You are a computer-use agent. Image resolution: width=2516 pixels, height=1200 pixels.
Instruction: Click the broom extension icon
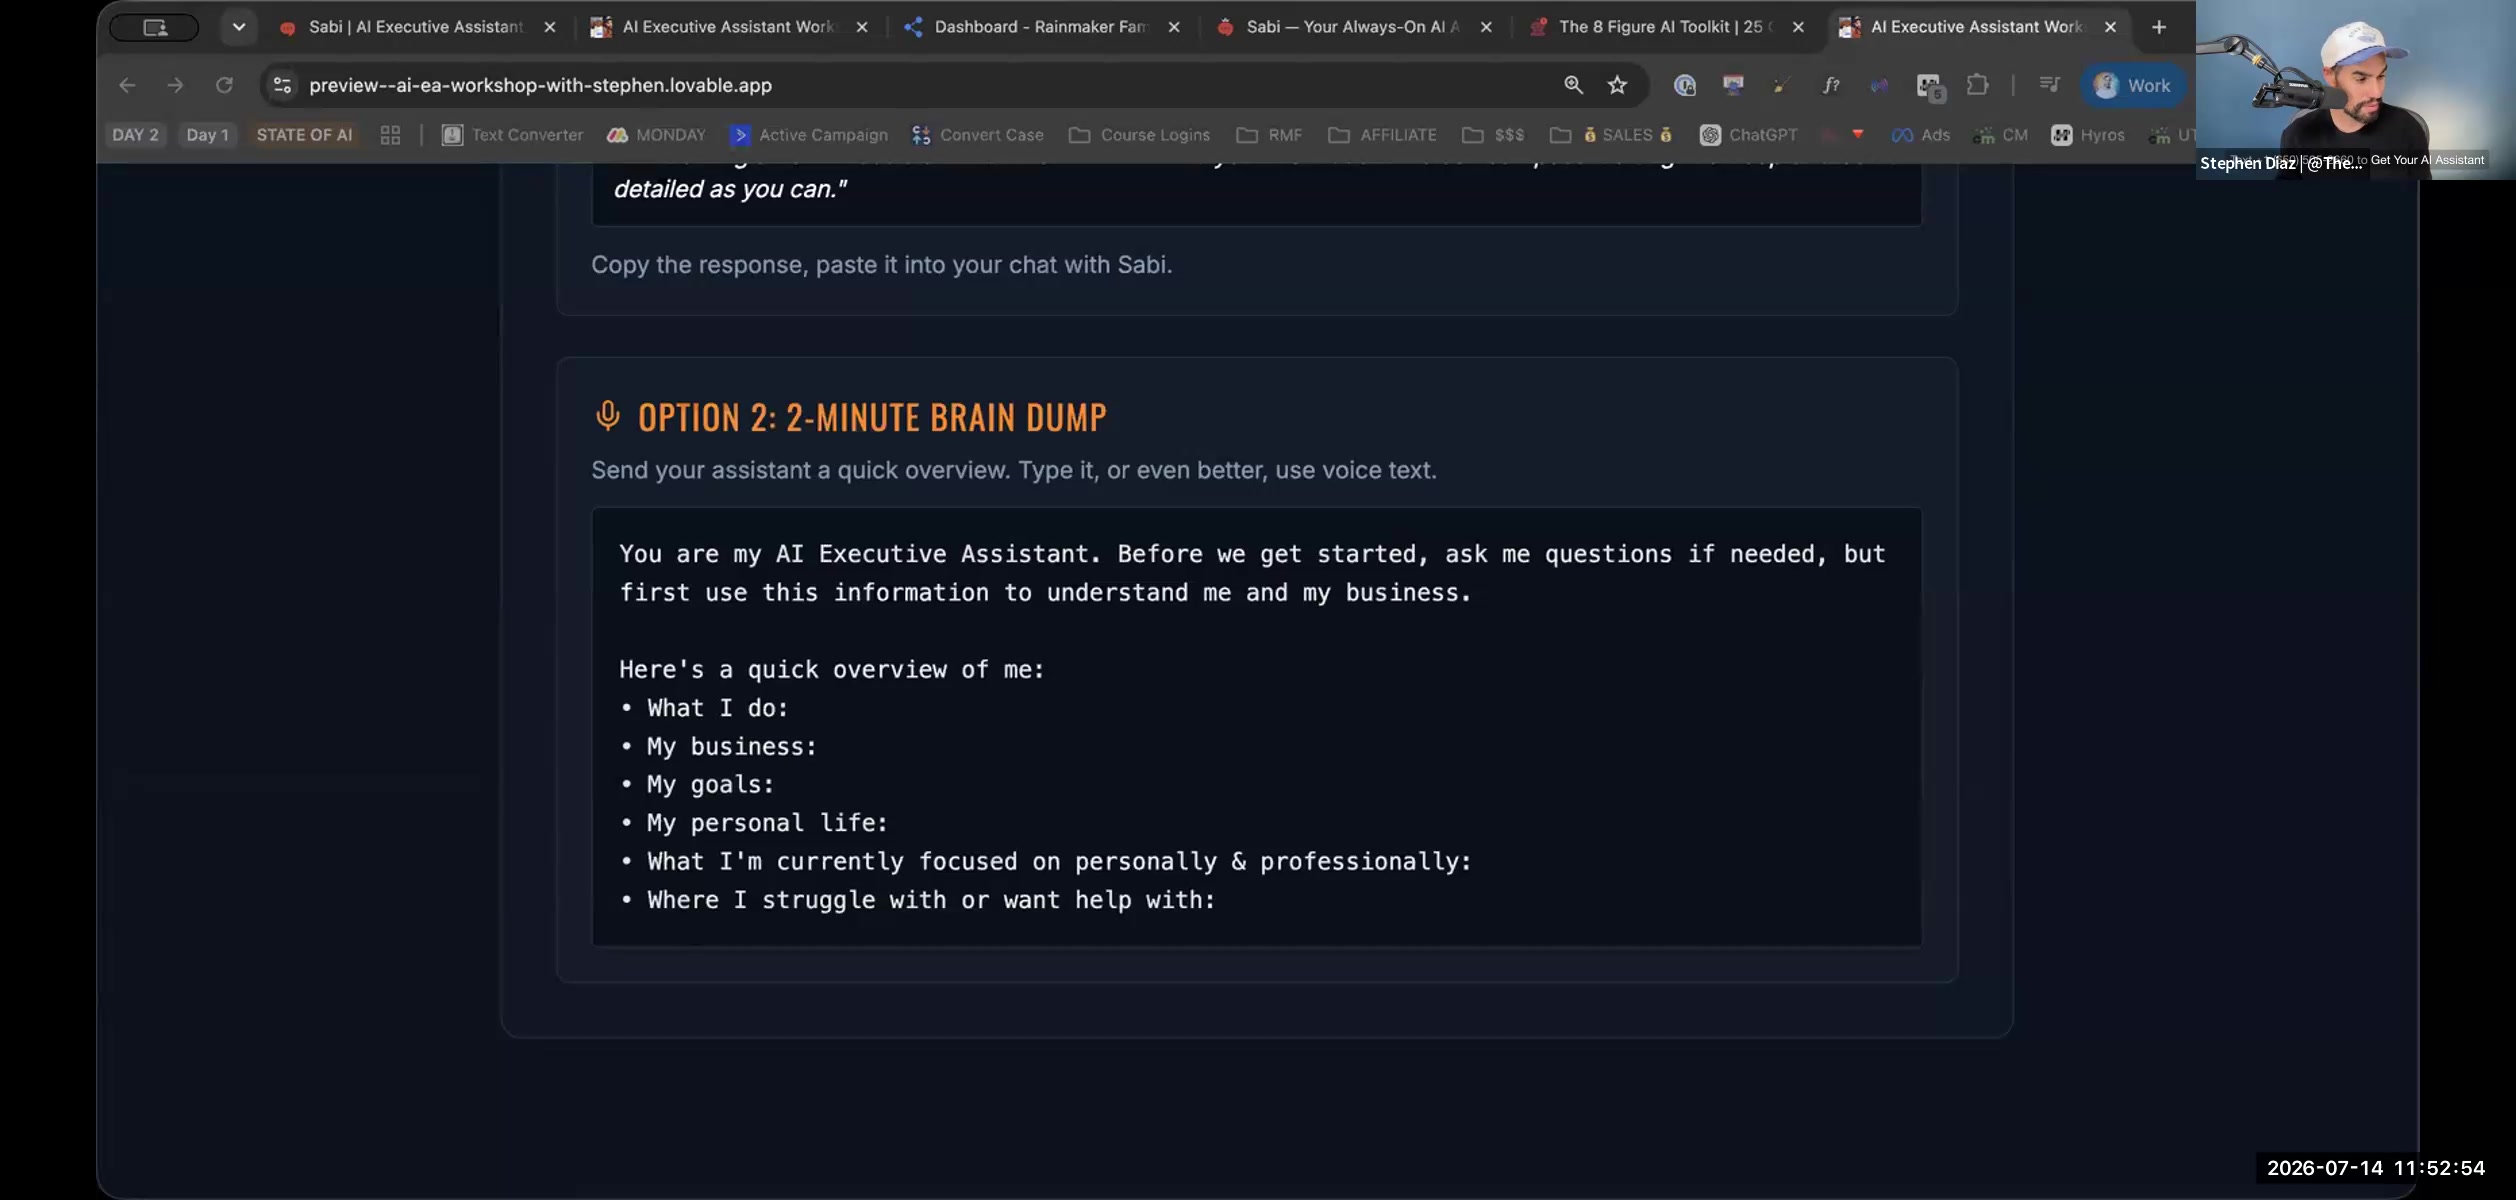(x=1781, y=86)
